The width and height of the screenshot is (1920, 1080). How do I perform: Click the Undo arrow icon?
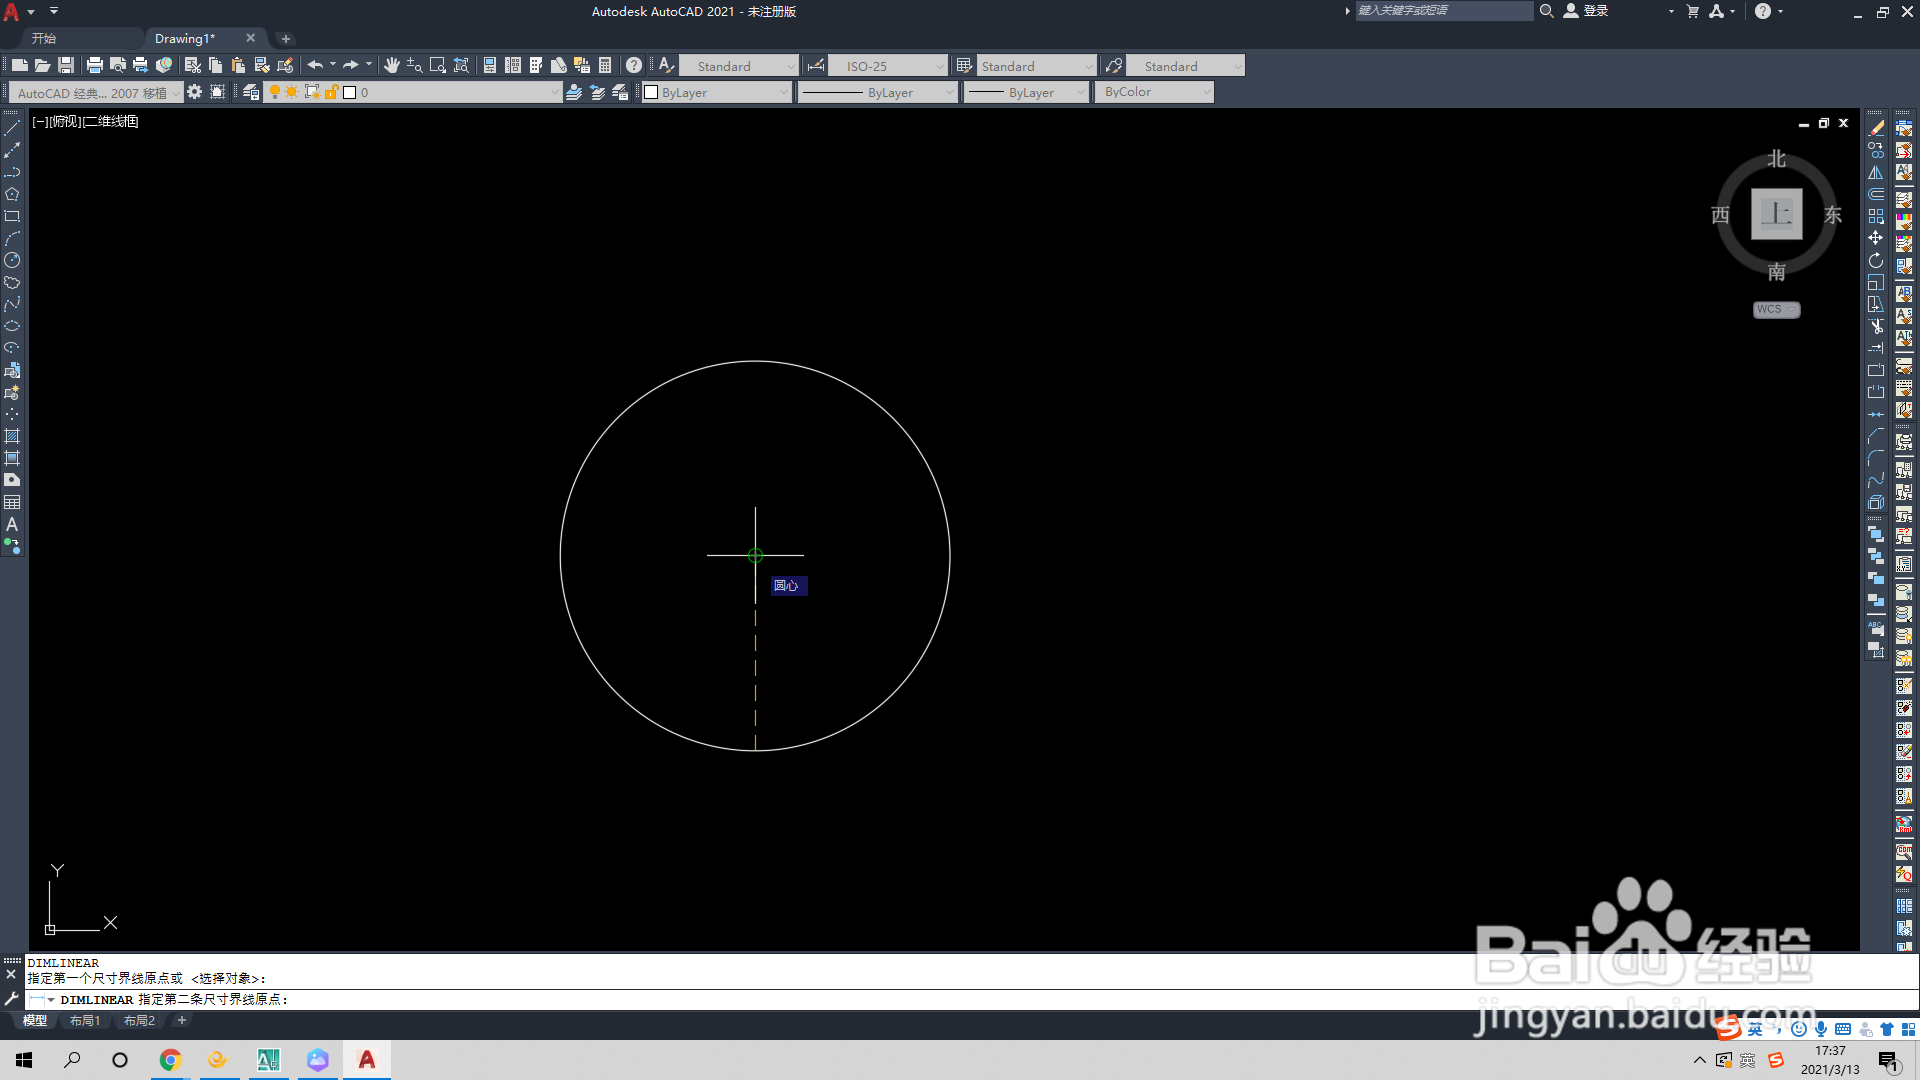click(x=315, y=65)
